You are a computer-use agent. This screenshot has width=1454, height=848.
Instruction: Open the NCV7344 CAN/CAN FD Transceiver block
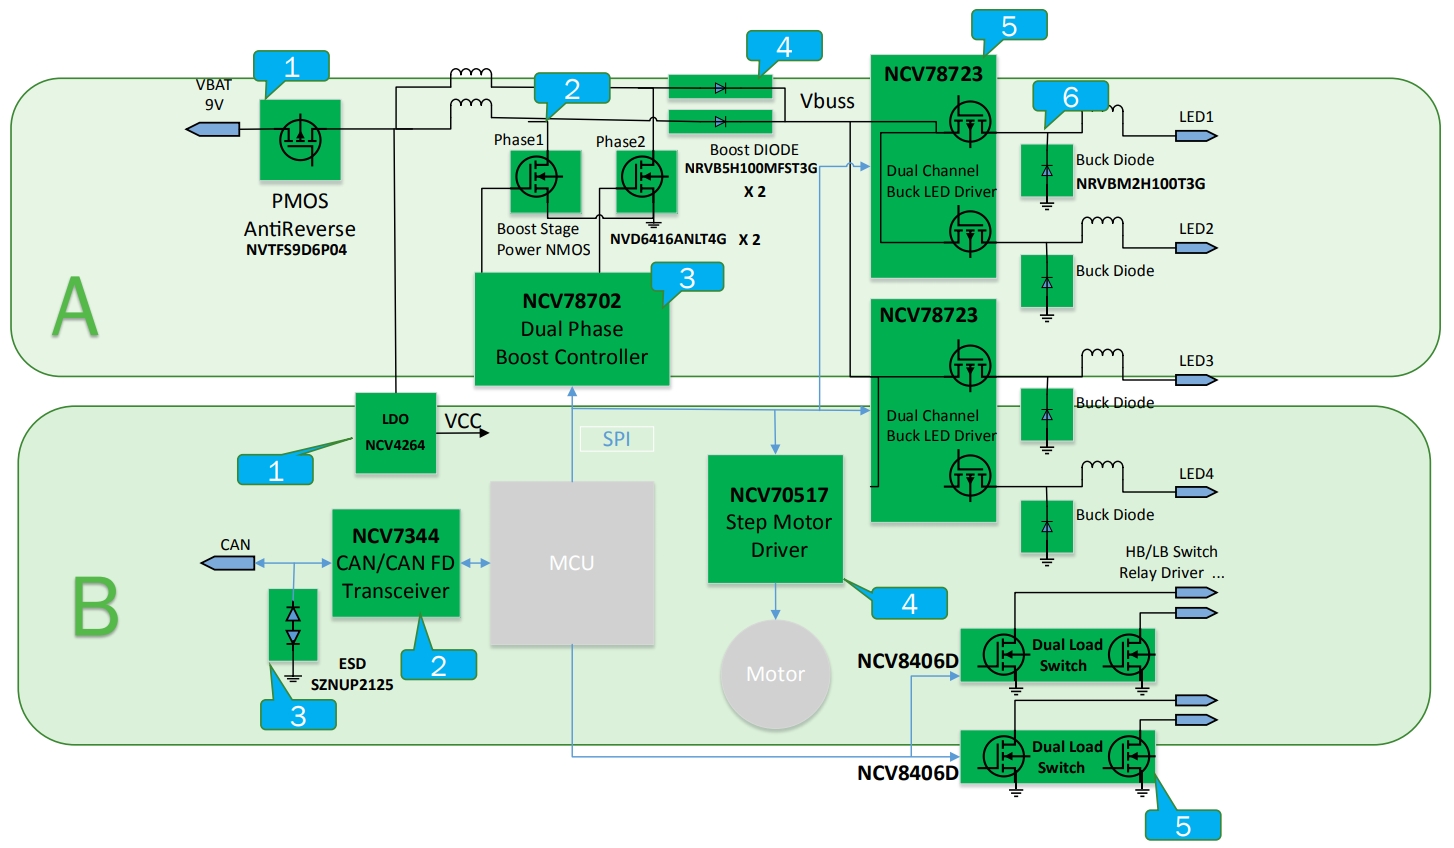[x=396, y=564]
